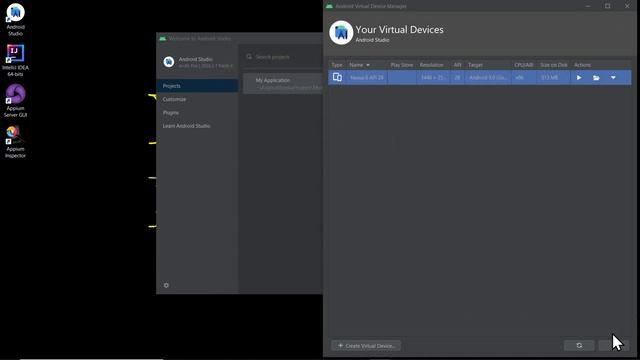Viewport: 640px width, 360px height.
Task: Click the Type column header
Action: tap(337, 65)
